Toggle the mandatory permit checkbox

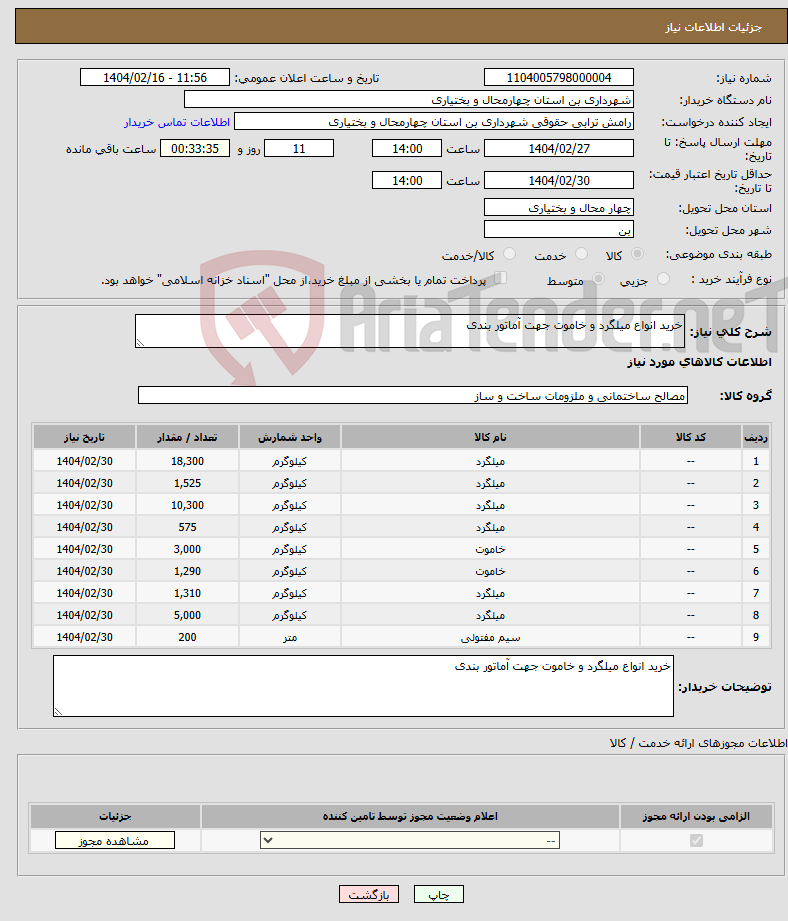click(x=696, y=841)
